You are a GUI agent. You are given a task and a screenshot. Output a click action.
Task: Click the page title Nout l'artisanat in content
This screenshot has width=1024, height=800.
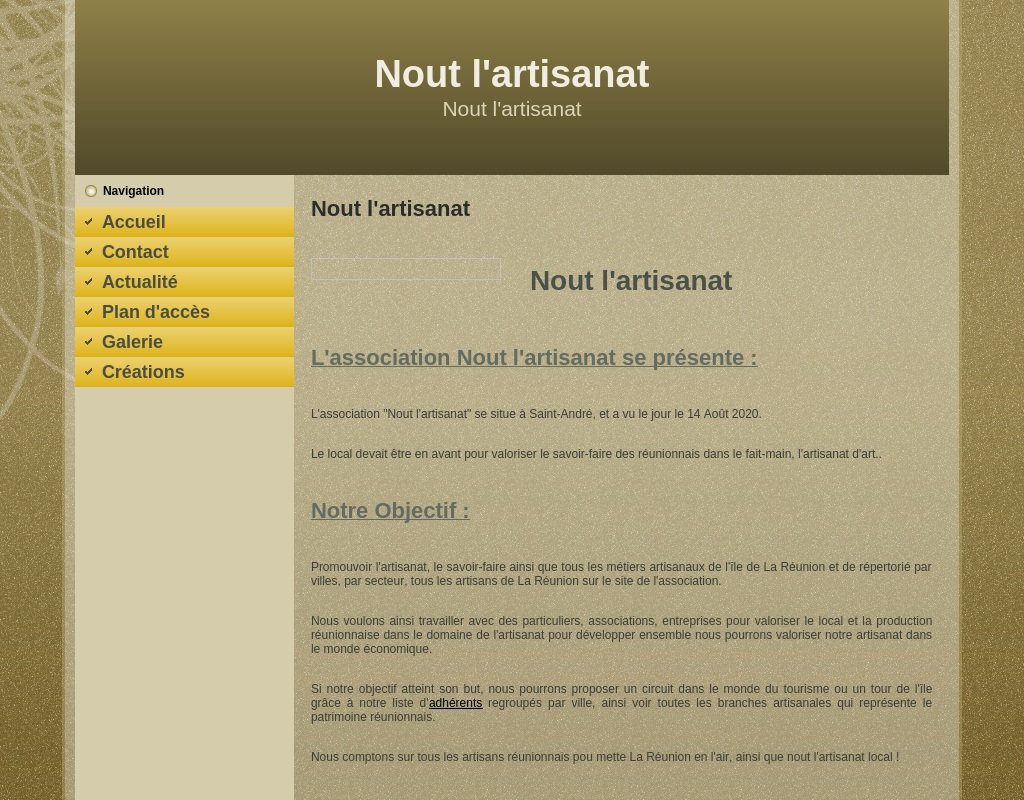coord(391,209)
